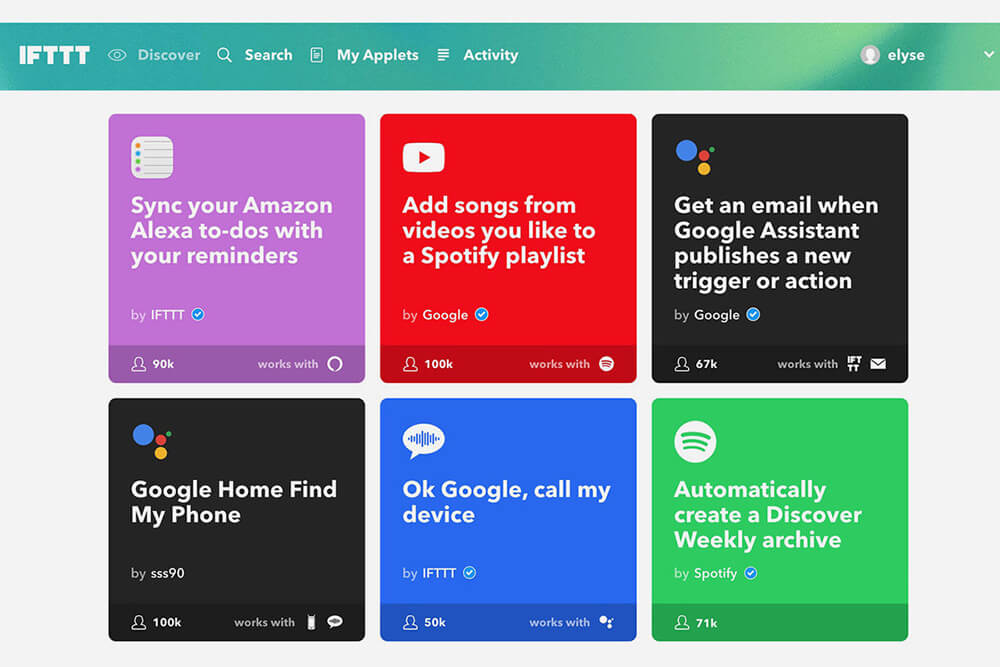The height and width of the screenshot is (667, 1000).
Task: Open Discover via the eye icon
Action: tap(117, 55)
